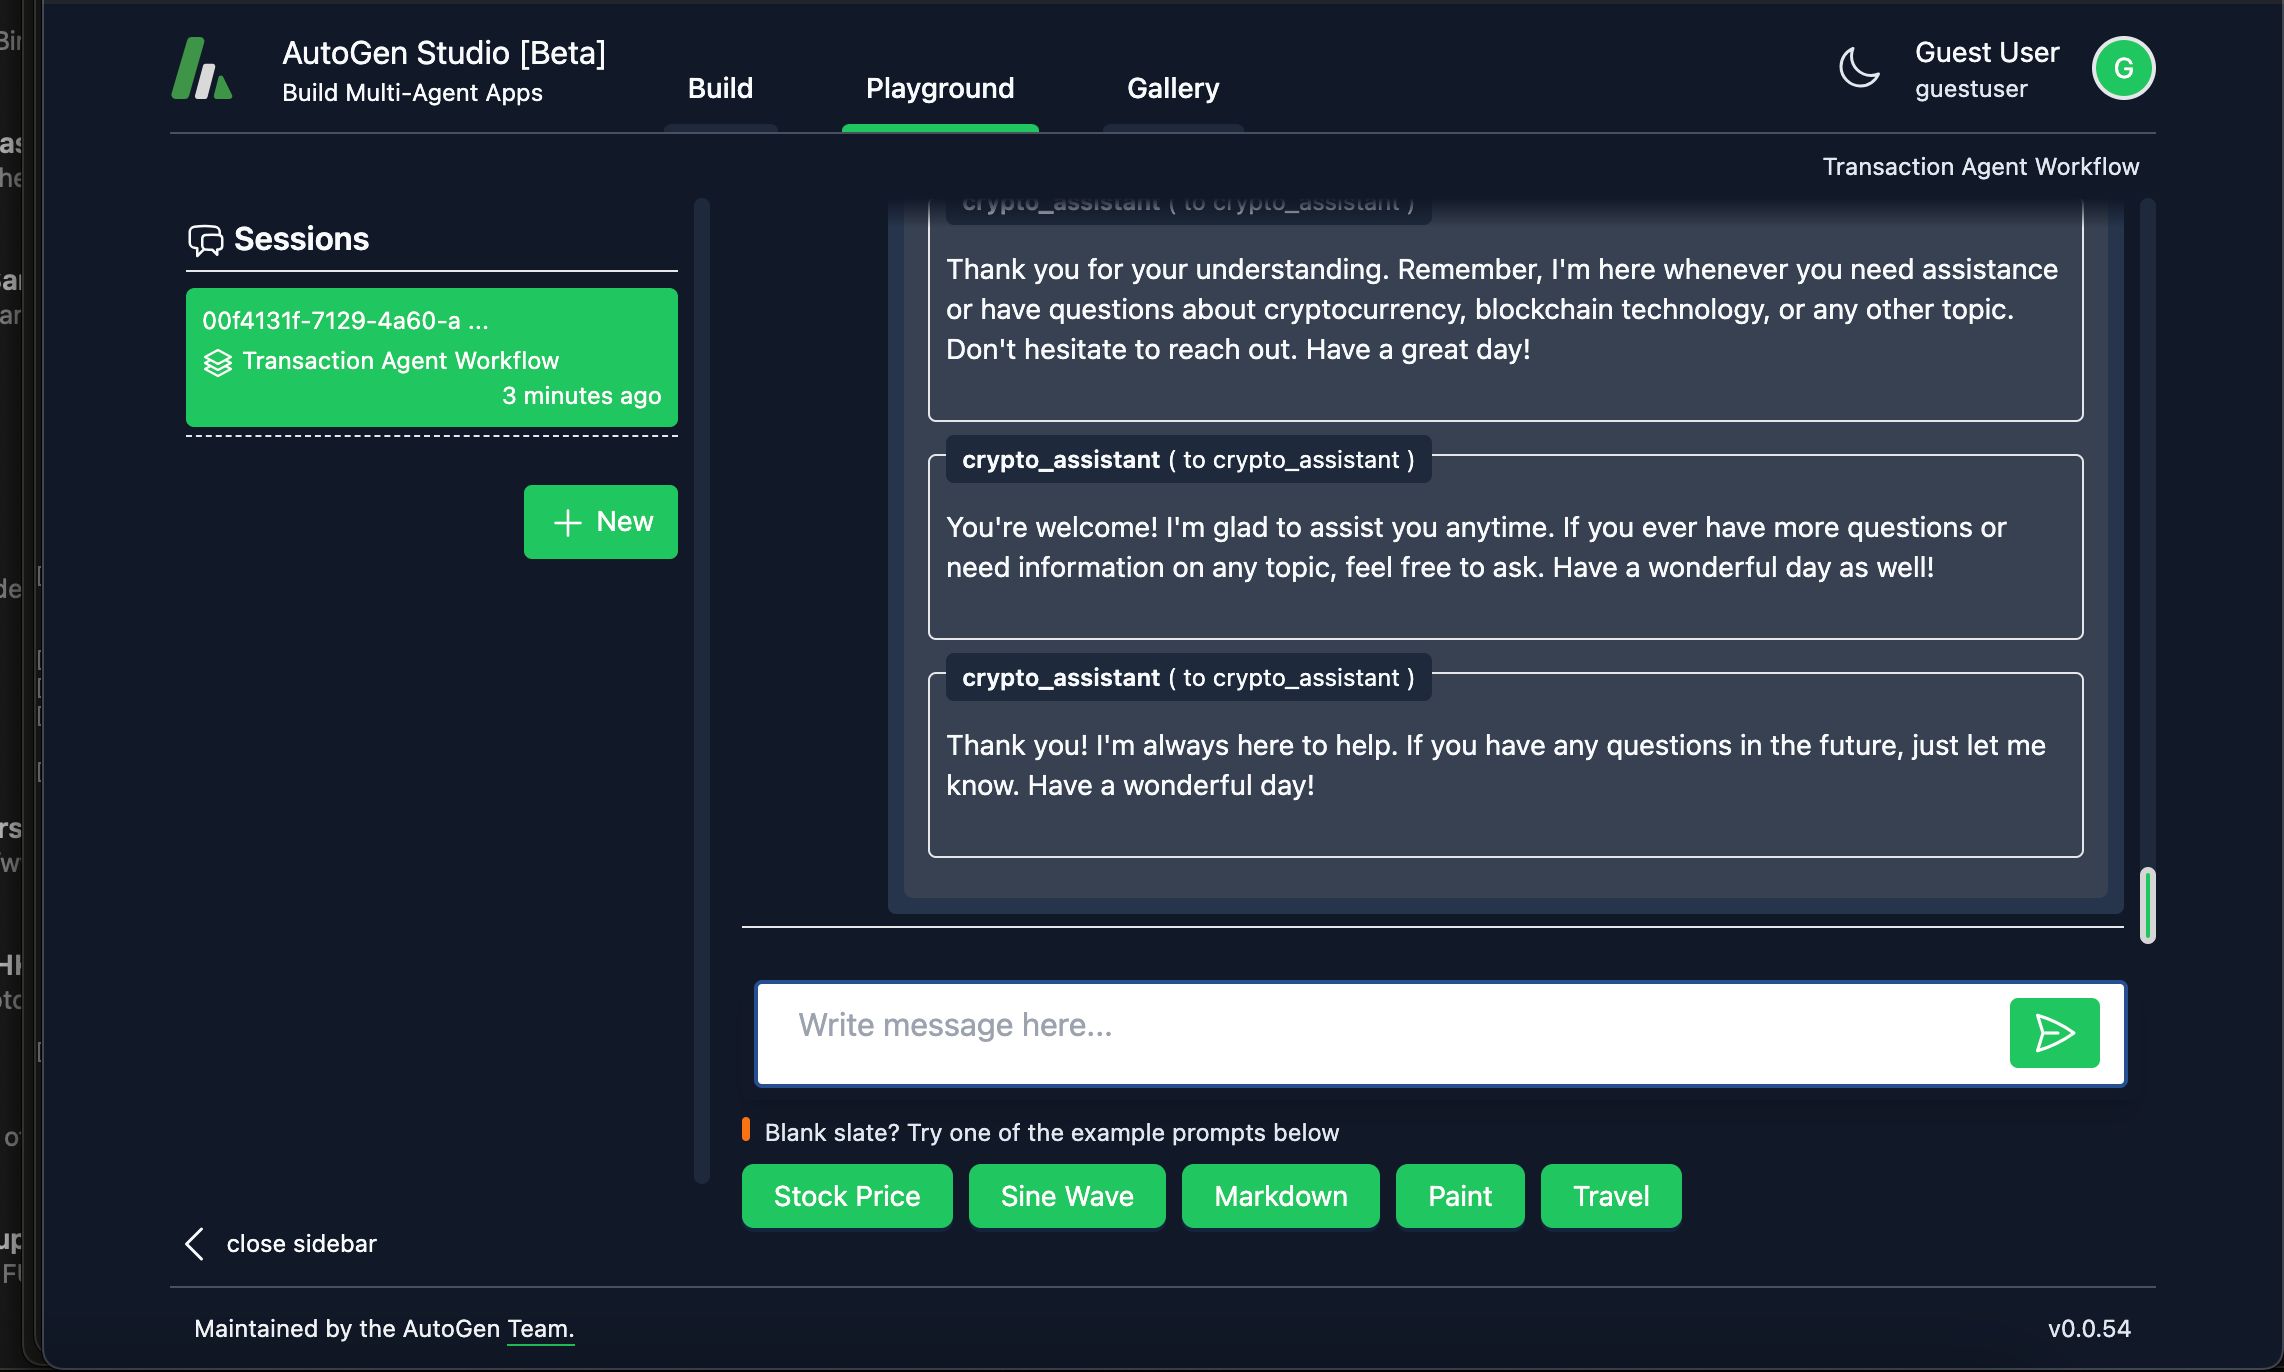Click the 'guestuser' username text
The width and height of the screenshot is (2284, 1372).
pyautogui.click(x=1971, y=90)
